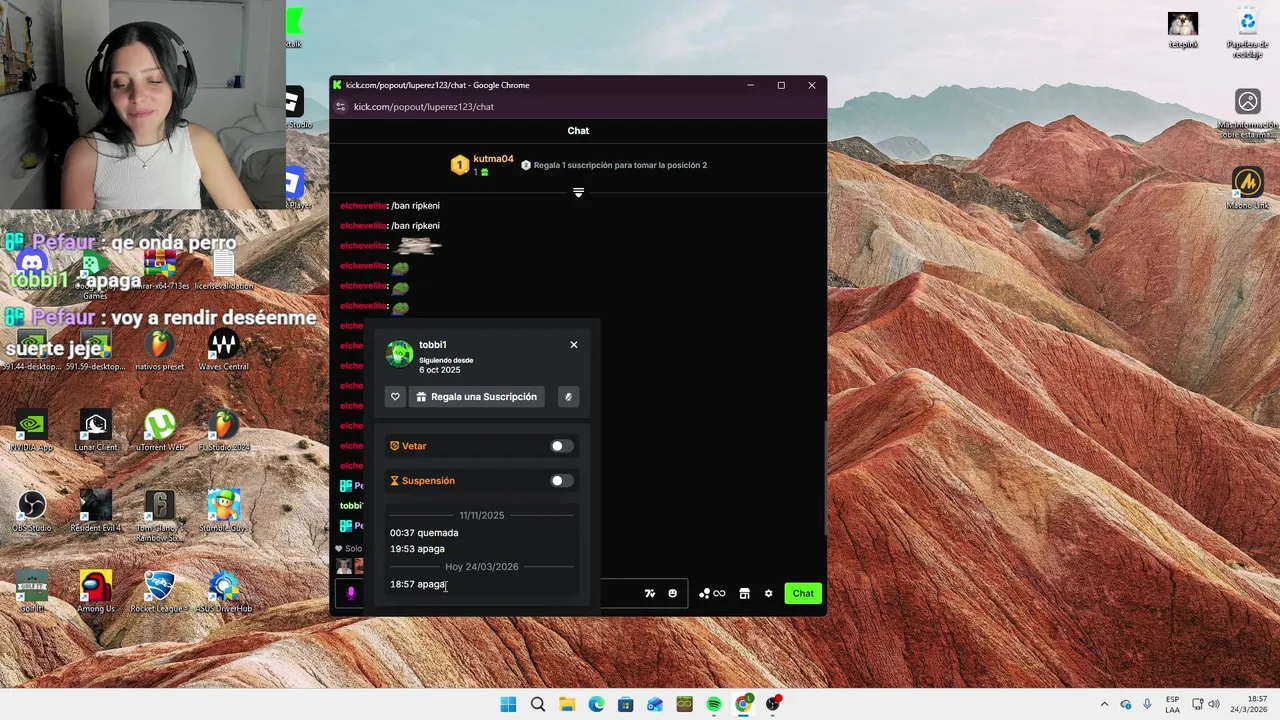The height and width of the screenshot is (720, 1280).
Task: Open Spotify from the taskbar
Action: click(714, 704)
